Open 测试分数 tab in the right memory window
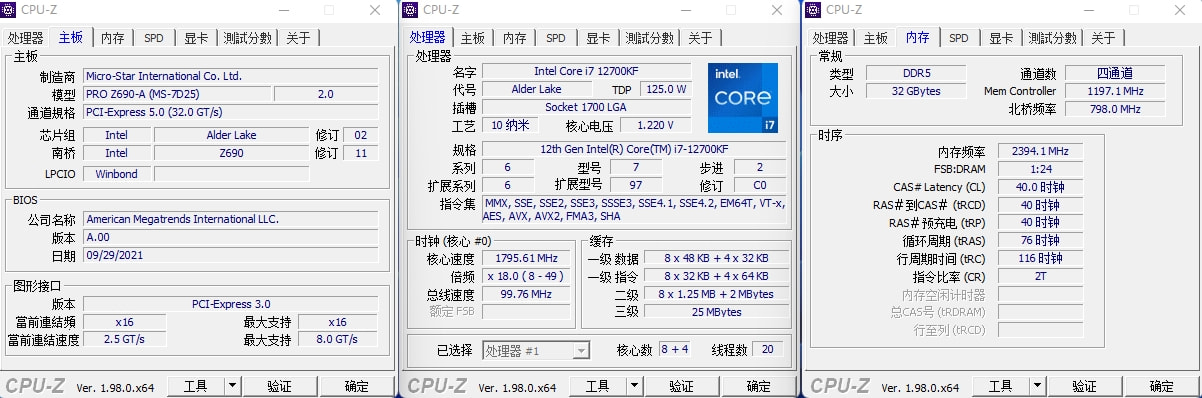Screen dimensions: 1202x398 pos(1052,38)
